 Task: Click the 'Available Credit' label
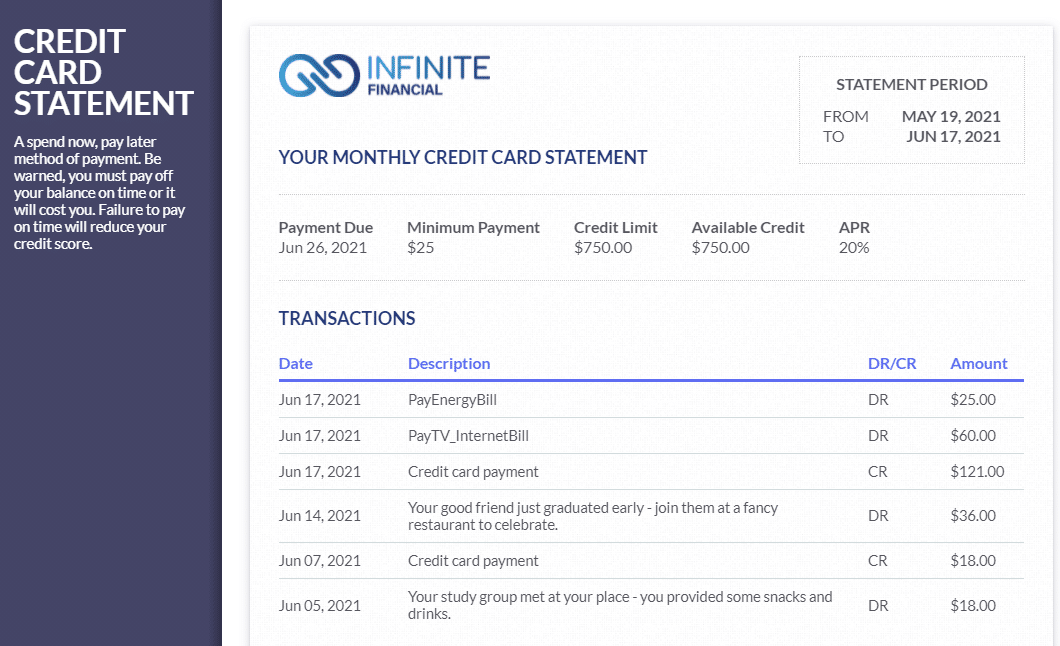pyautogui.click(x=748, y=228)
